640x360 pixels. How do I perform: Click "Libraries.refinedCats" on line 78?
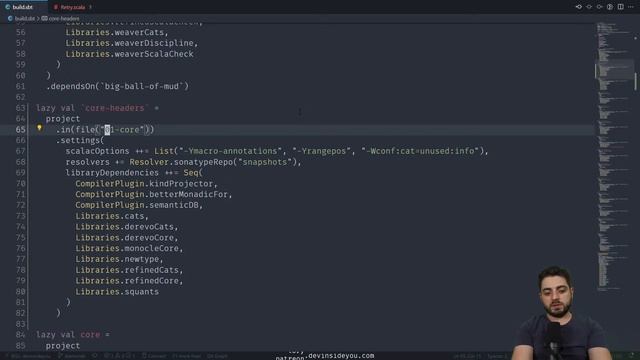click(127, 270)
